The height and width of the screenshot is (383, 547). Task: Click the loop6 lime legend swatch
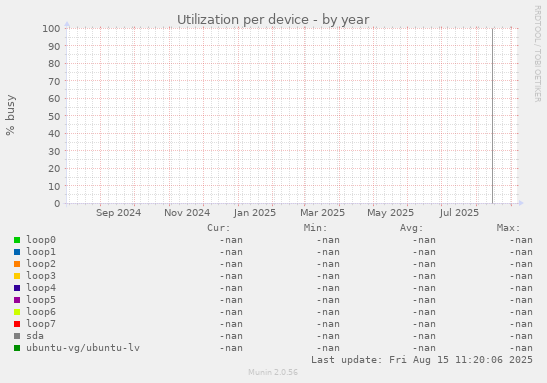(17, 312)
